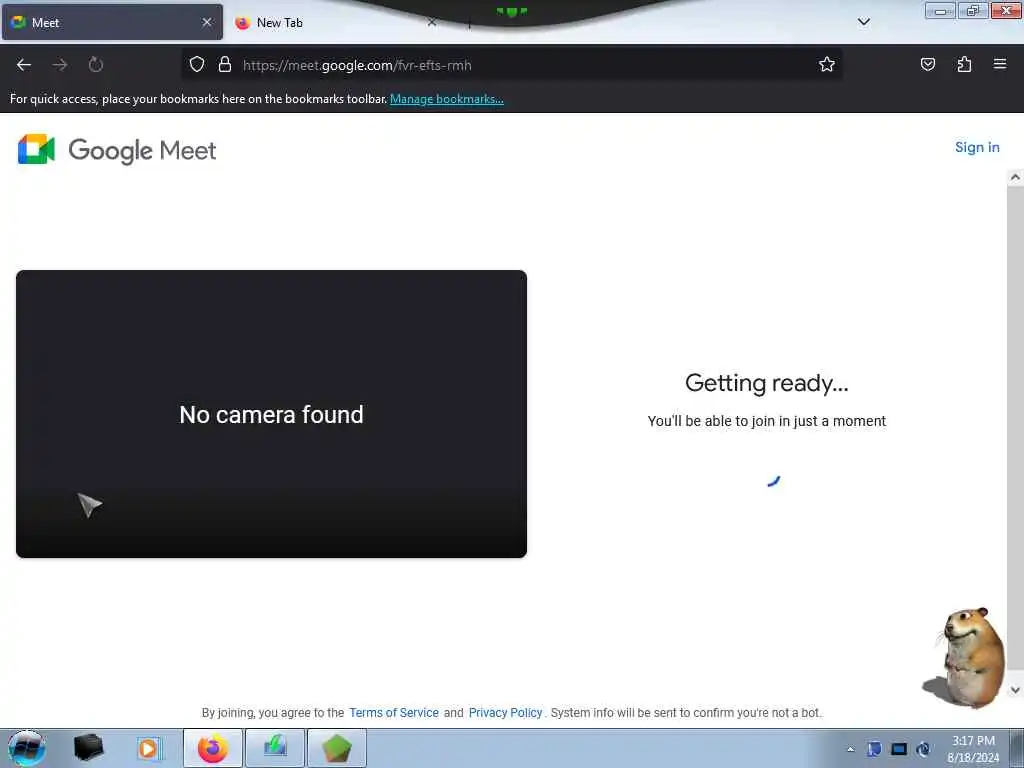Switch to the Meet tab

pyautogui.click(x=112, y=22)
